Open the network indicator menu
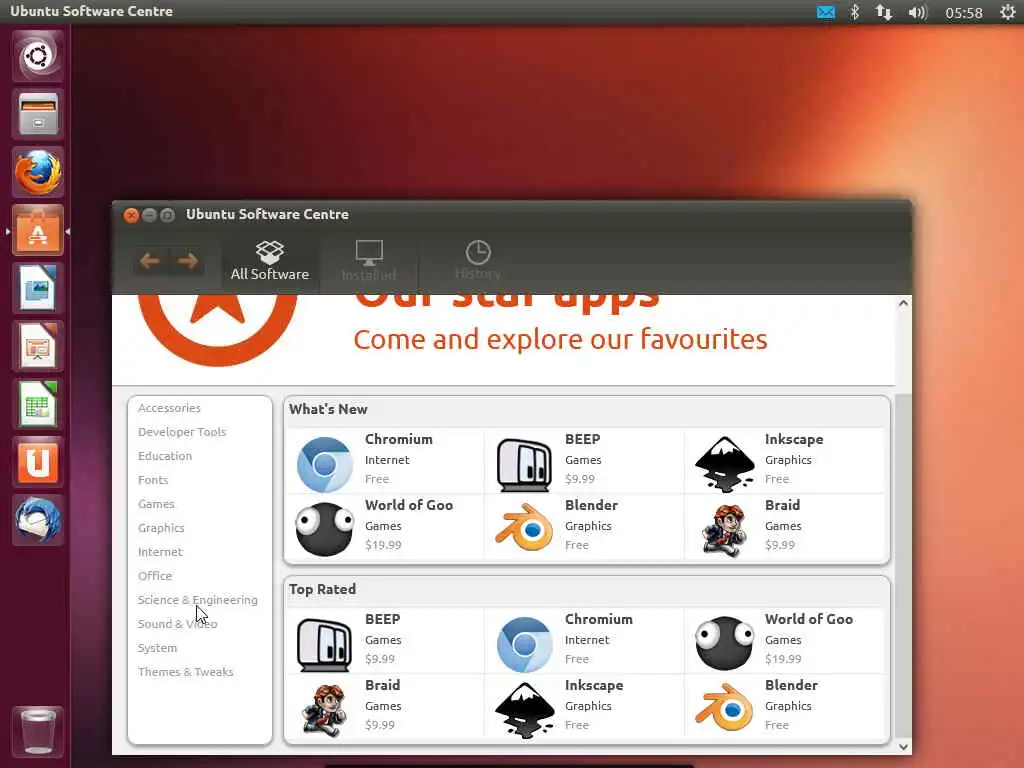This screenshot has height=768, width=1024. (x=884, y=12)
